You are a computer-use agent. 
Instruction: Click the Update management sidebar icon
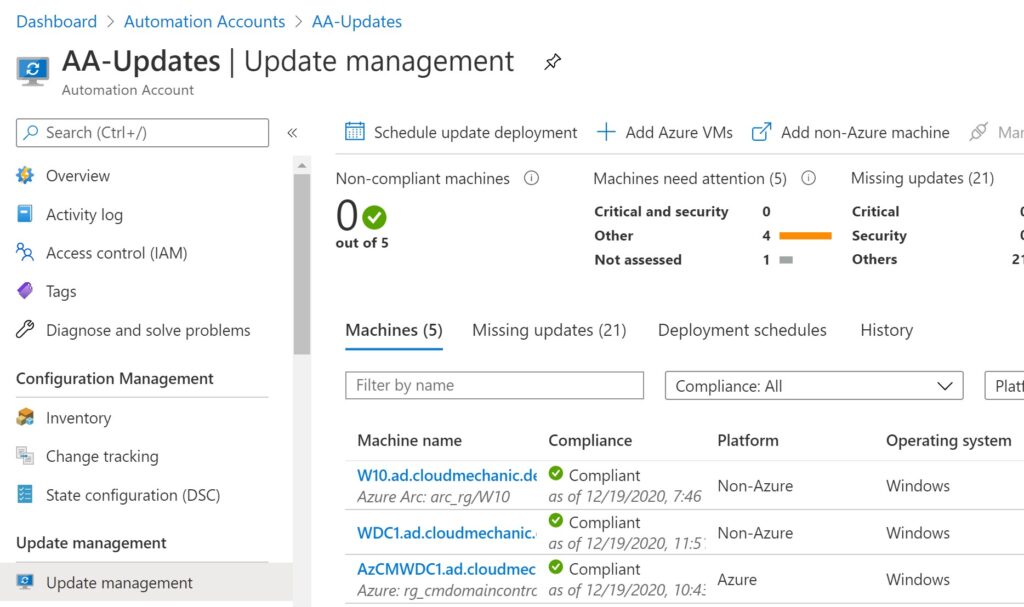25,582
